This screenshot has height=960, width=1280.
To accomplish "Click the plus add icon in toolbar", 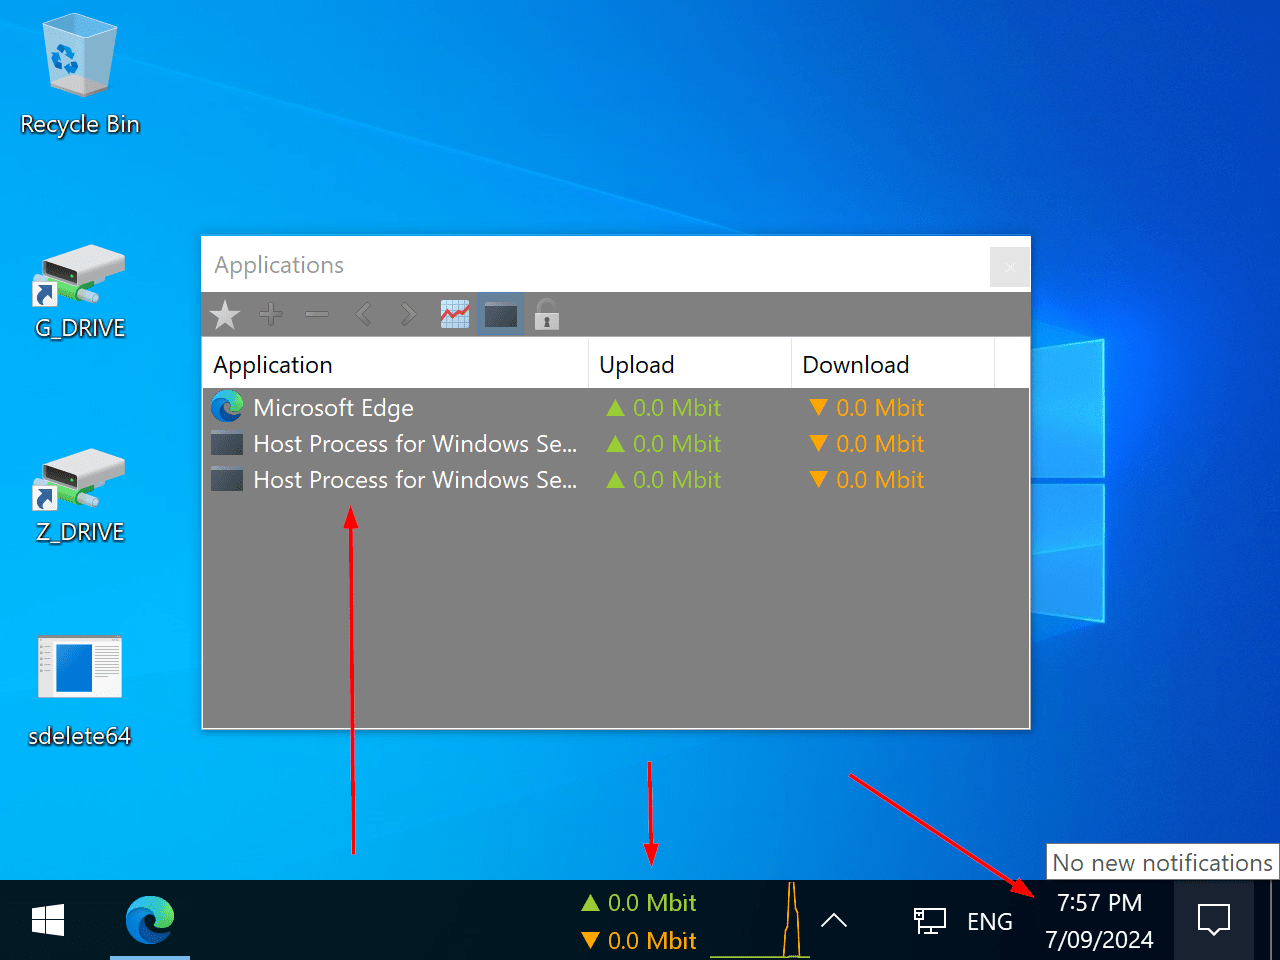I will coord(271,315).
